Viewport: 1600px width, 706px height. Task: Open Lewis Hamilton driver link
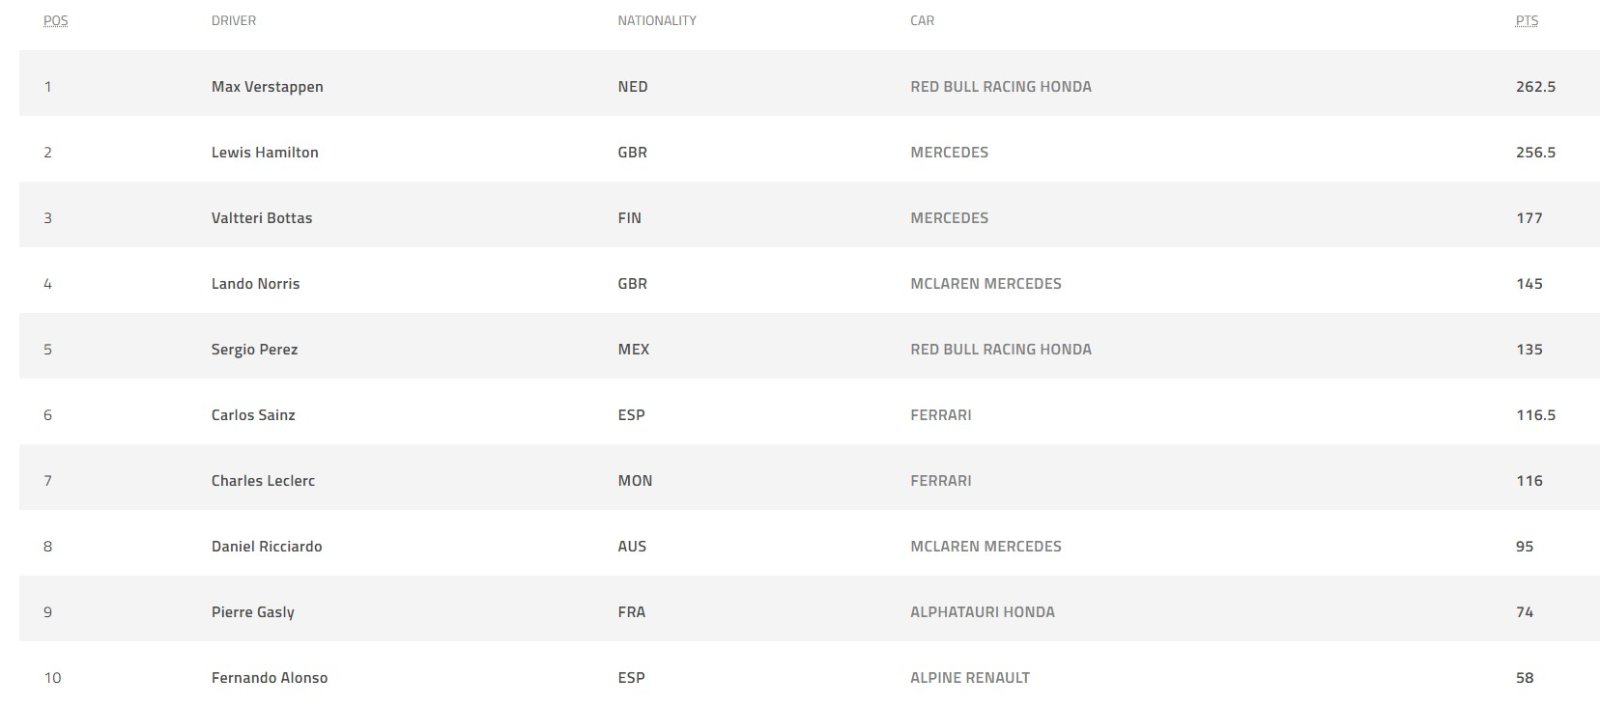(x=265, y=153)
